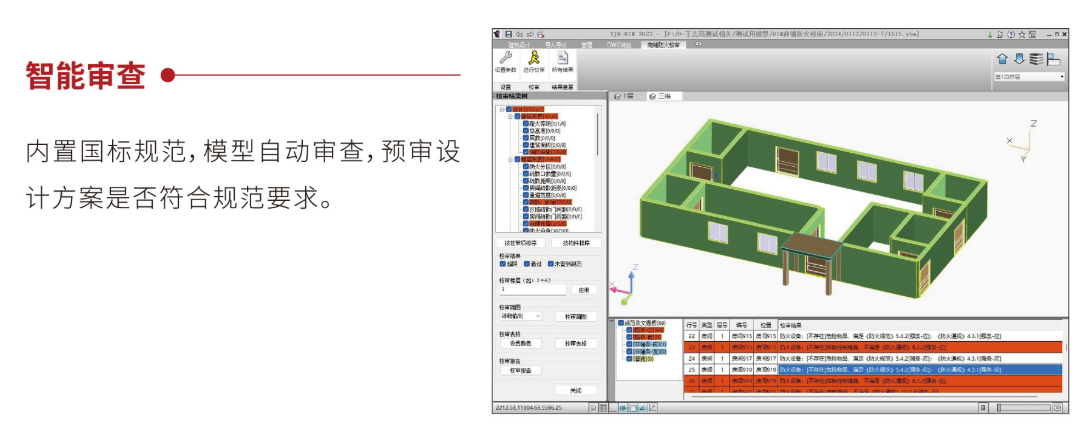1084x441 pixels.
Task: Open the floor selection dropdown at top right
Action: click(1028, 76)
